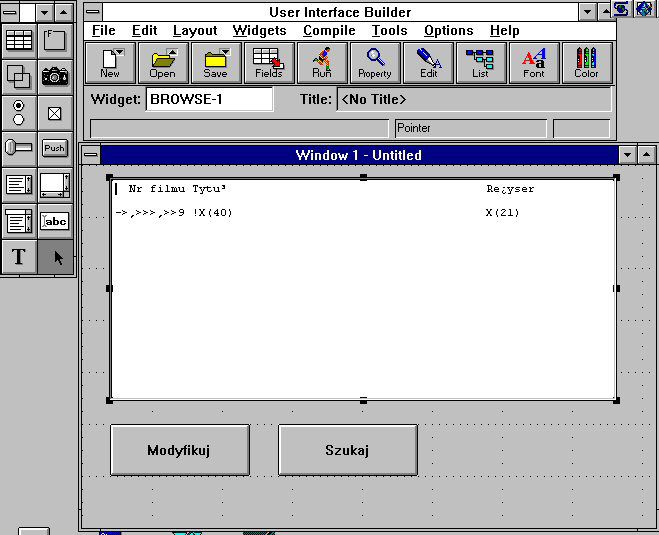Choose the Push button widget tool

coord(55,148)
